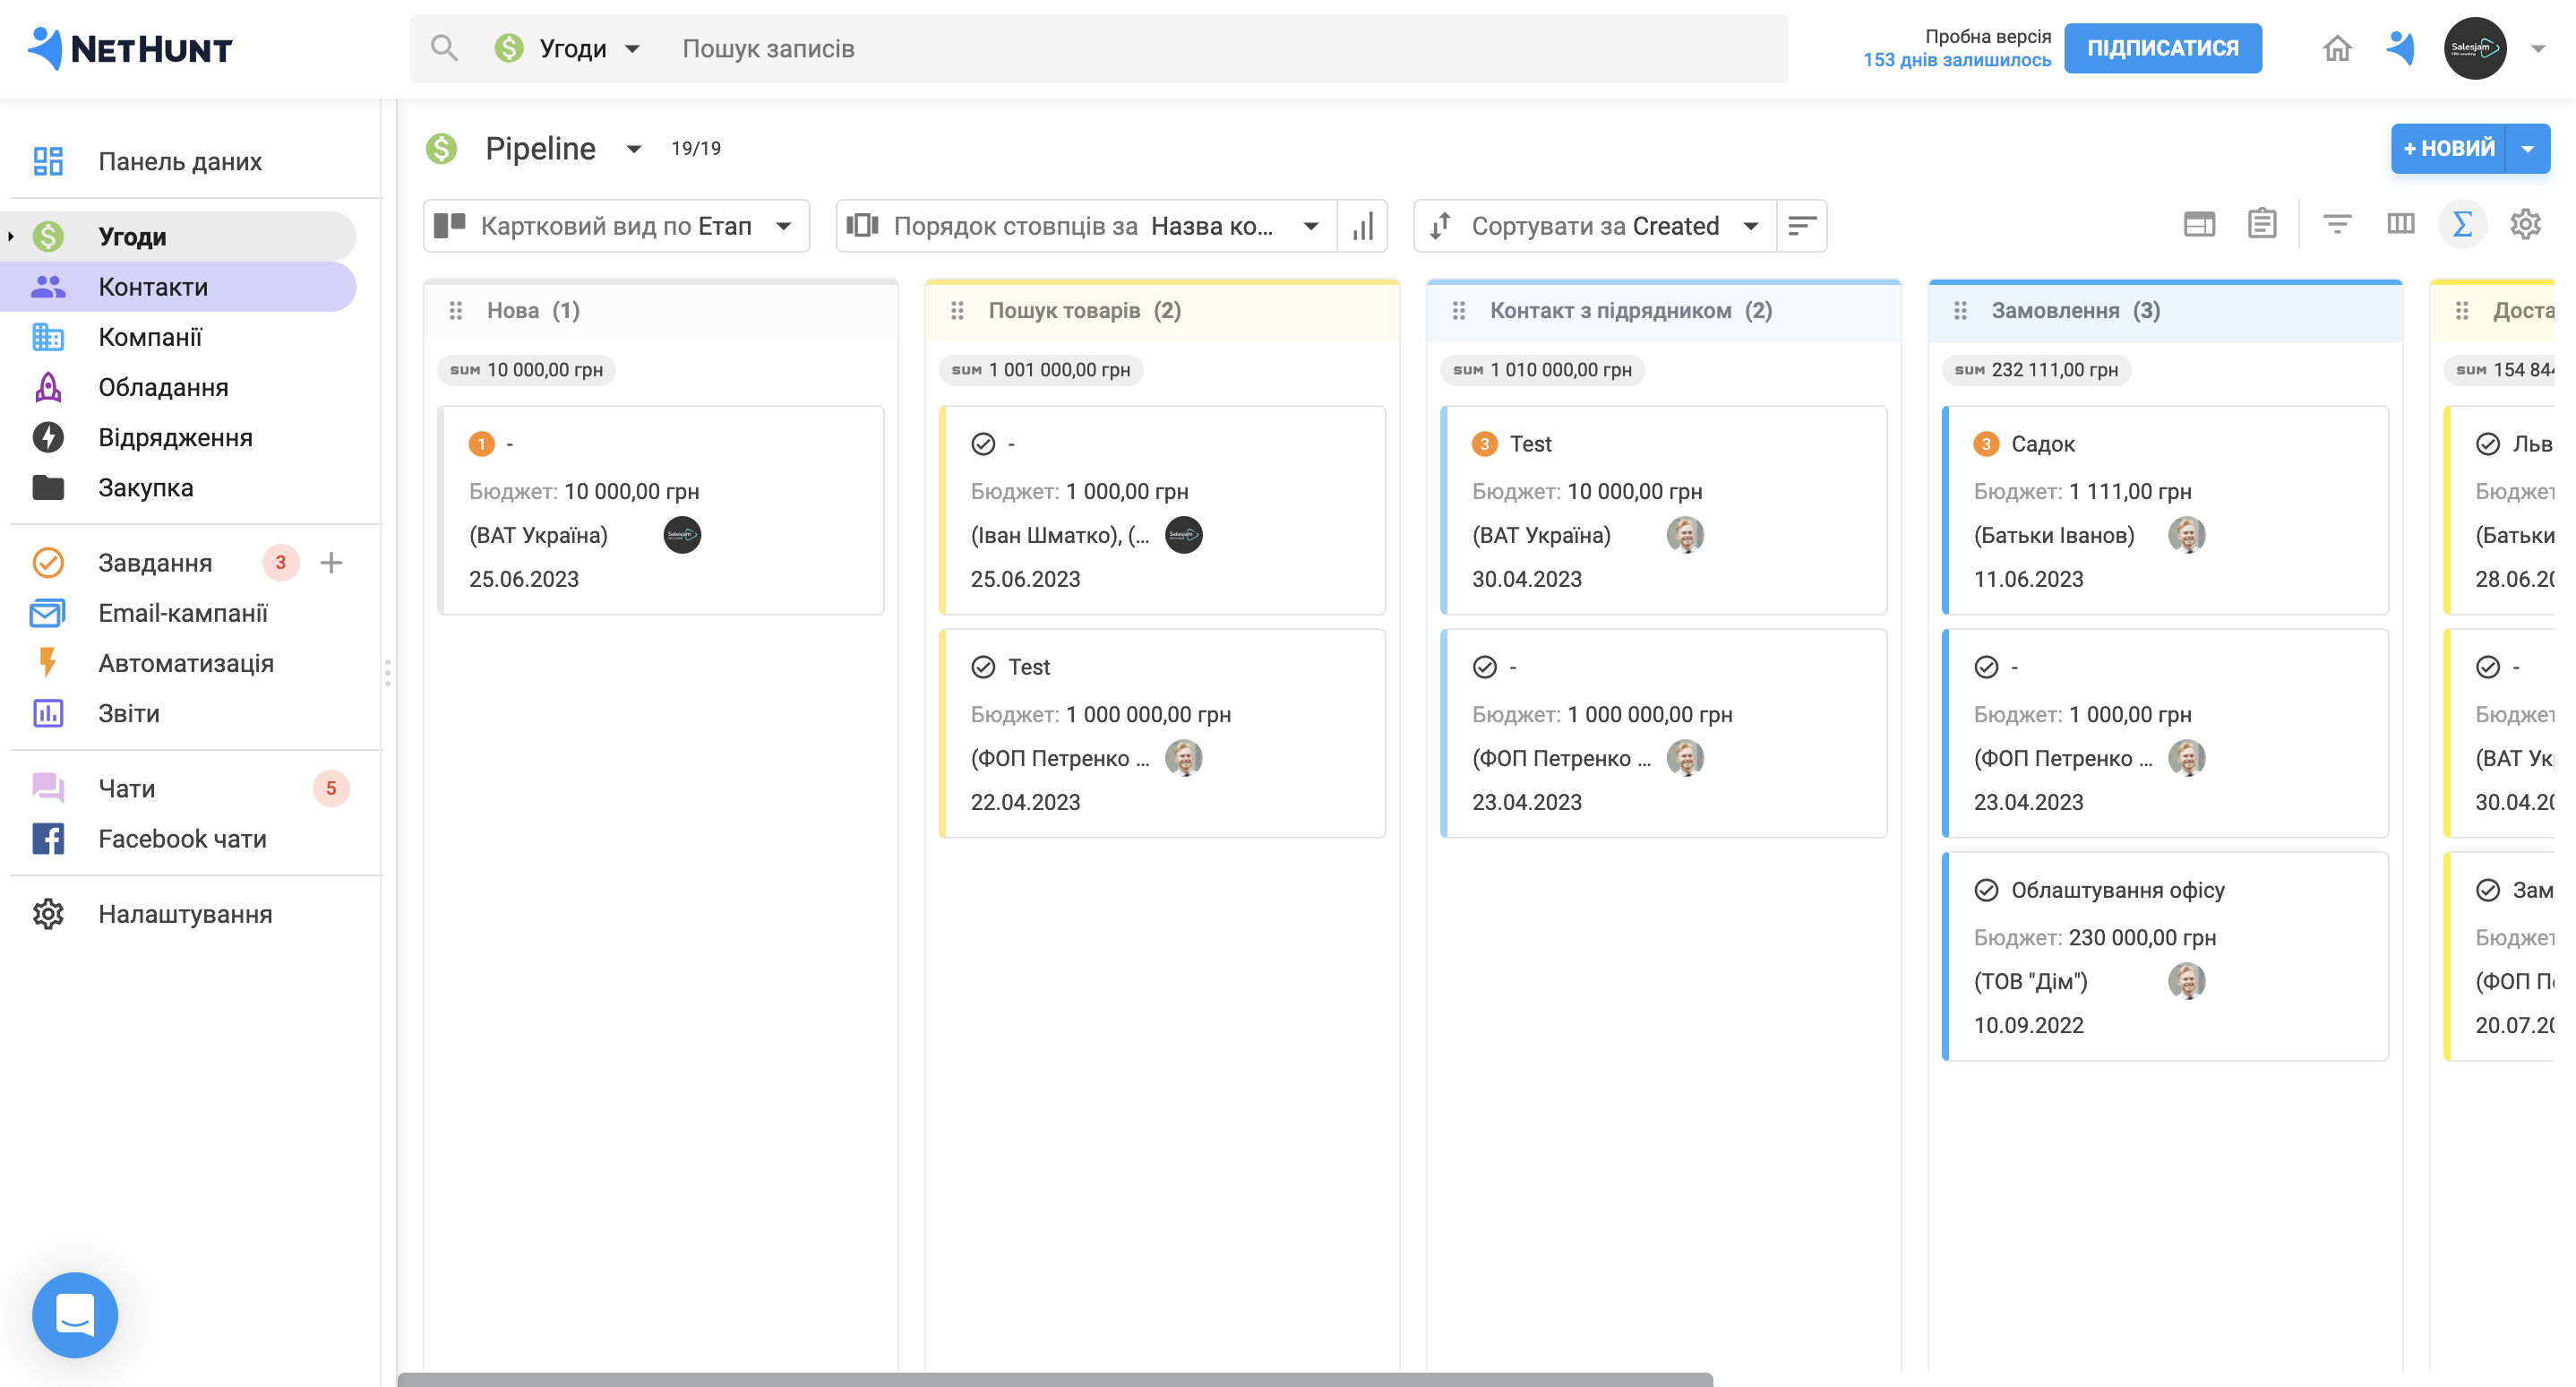The width and height of the screenshot is (2576, 1387).
Task: Open the Панель даних dashboard
Action: (x=180, y=161)
